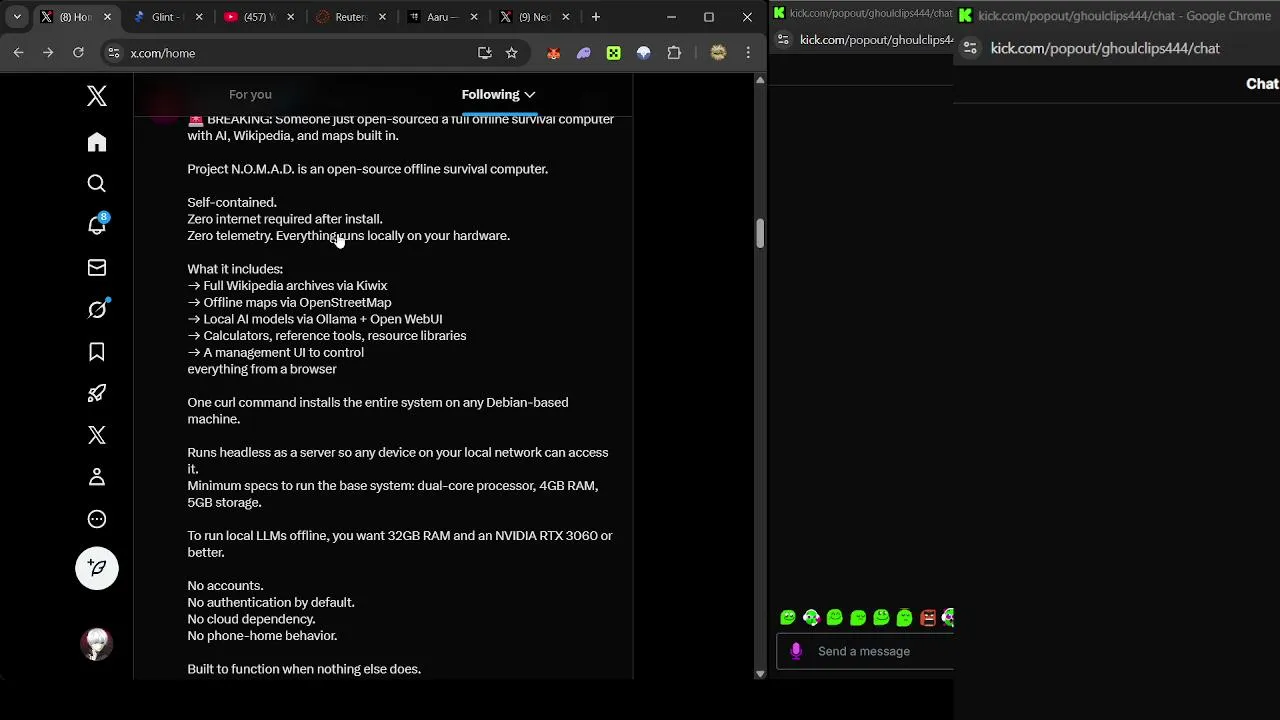Switch to the For you timeline tab

pyautogui.click(x=250, y=94)
